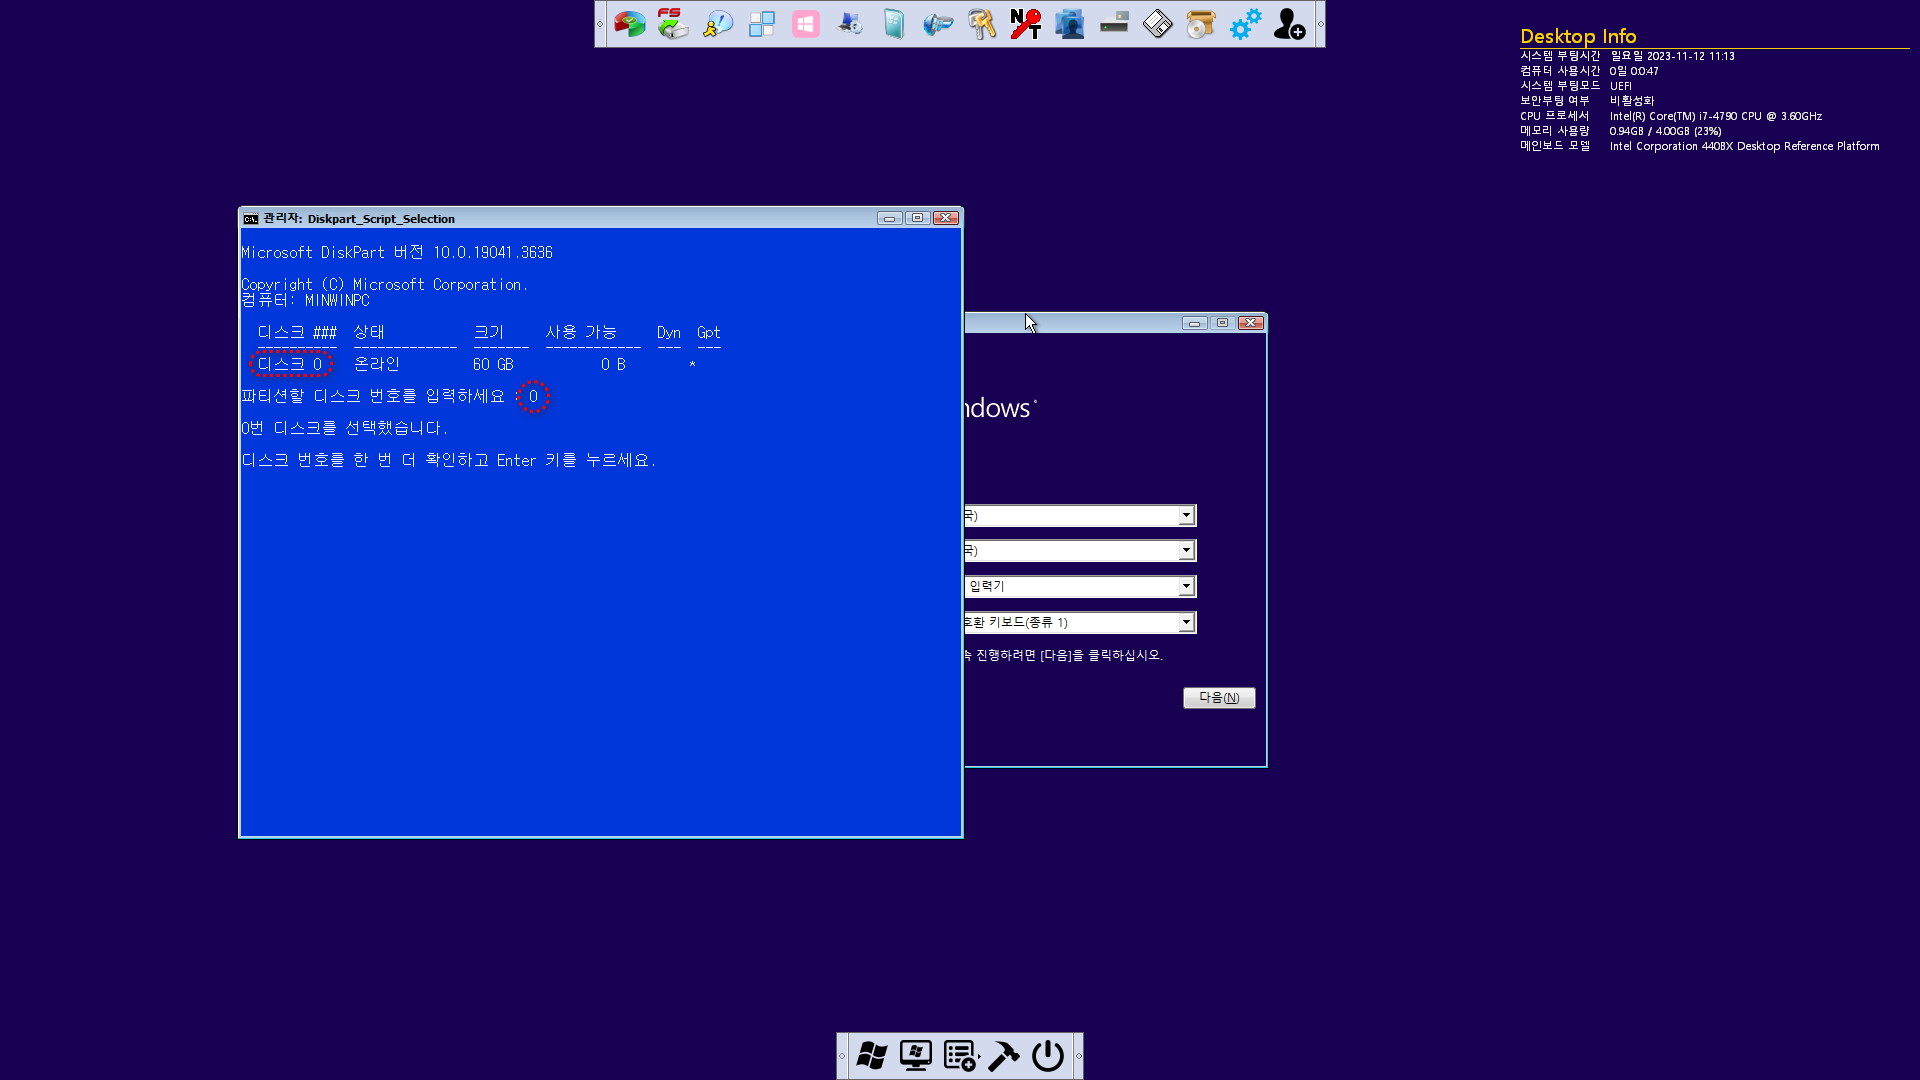Click the power button icon in dock
The image size is (1920, 1080).
click(x=1048, y=1056)
